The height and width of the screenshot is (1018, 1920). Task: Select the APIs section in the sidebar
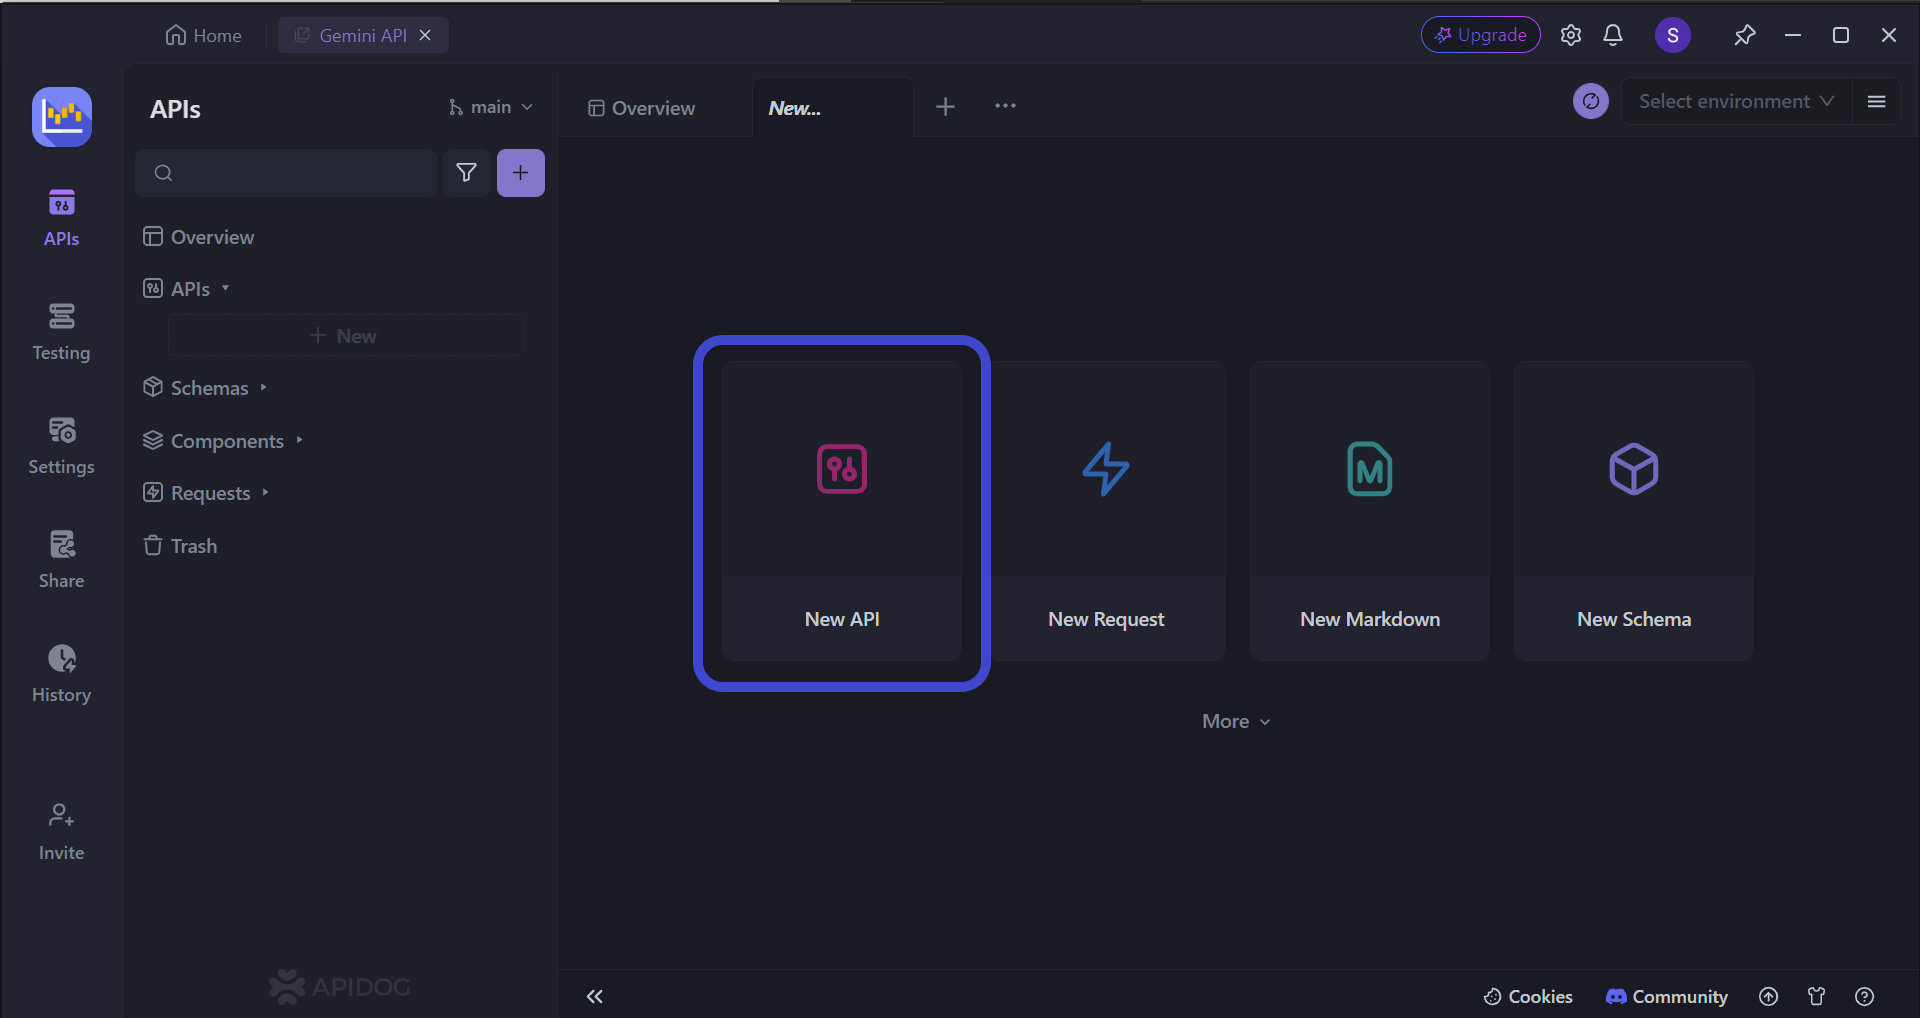61,215
